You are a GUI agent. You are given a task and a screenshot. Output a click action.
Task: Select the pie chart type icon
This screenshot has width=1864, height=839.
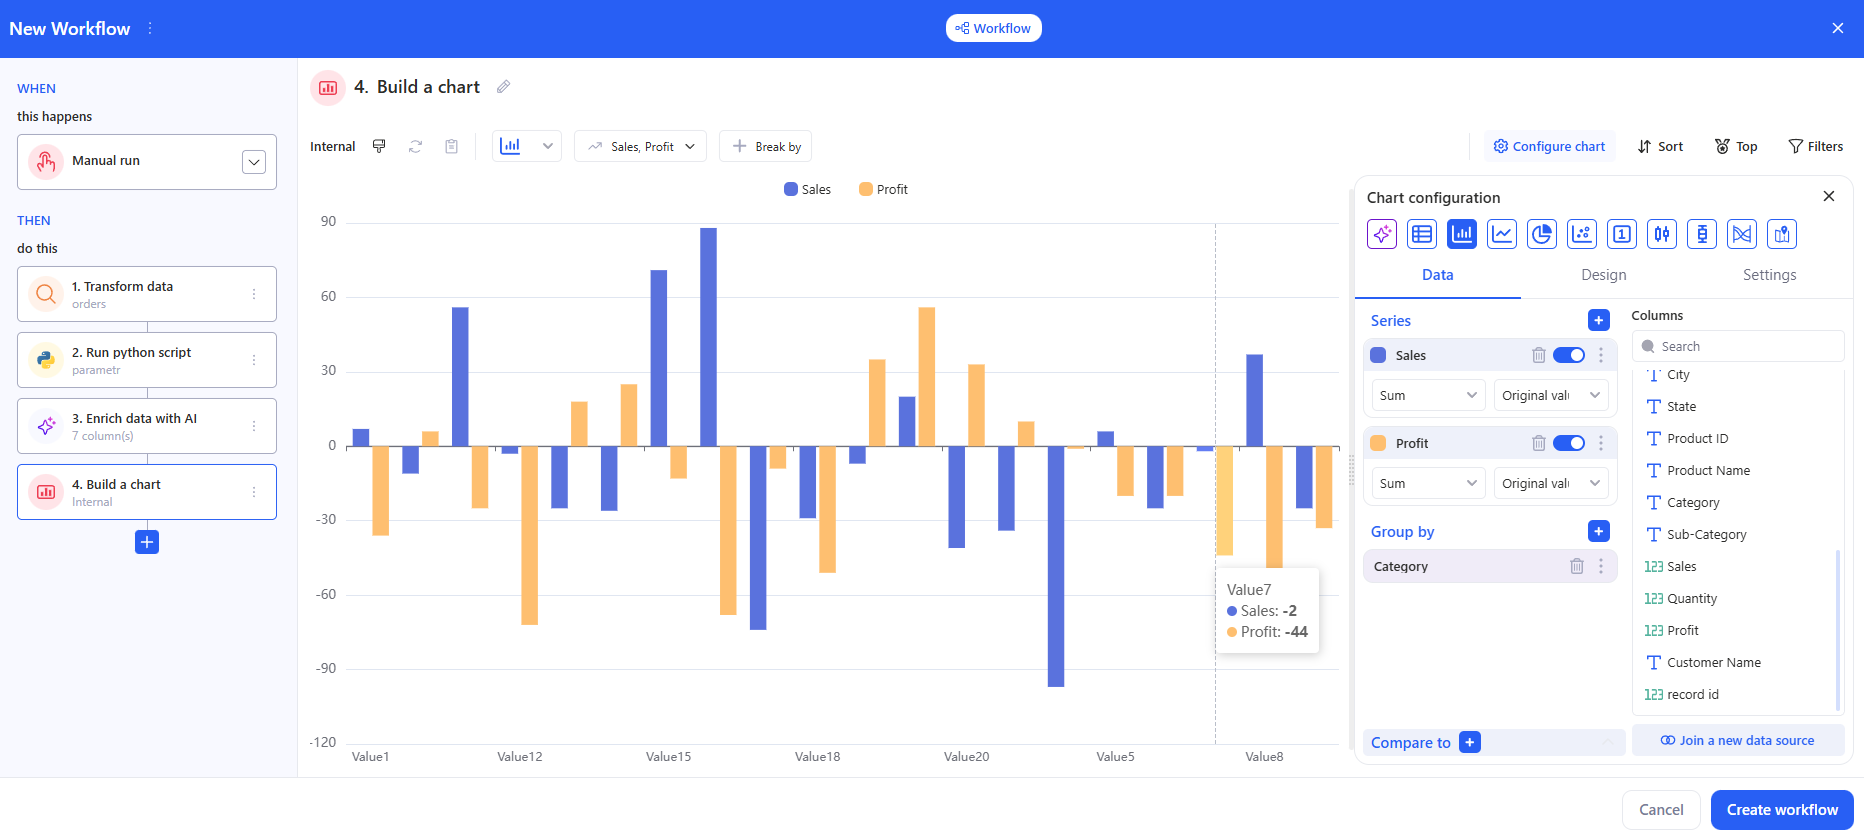point(1541,234)
